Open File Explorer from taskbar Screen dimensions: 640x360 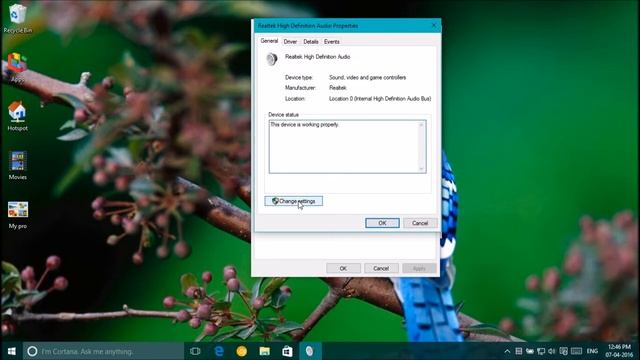point(264,351)
